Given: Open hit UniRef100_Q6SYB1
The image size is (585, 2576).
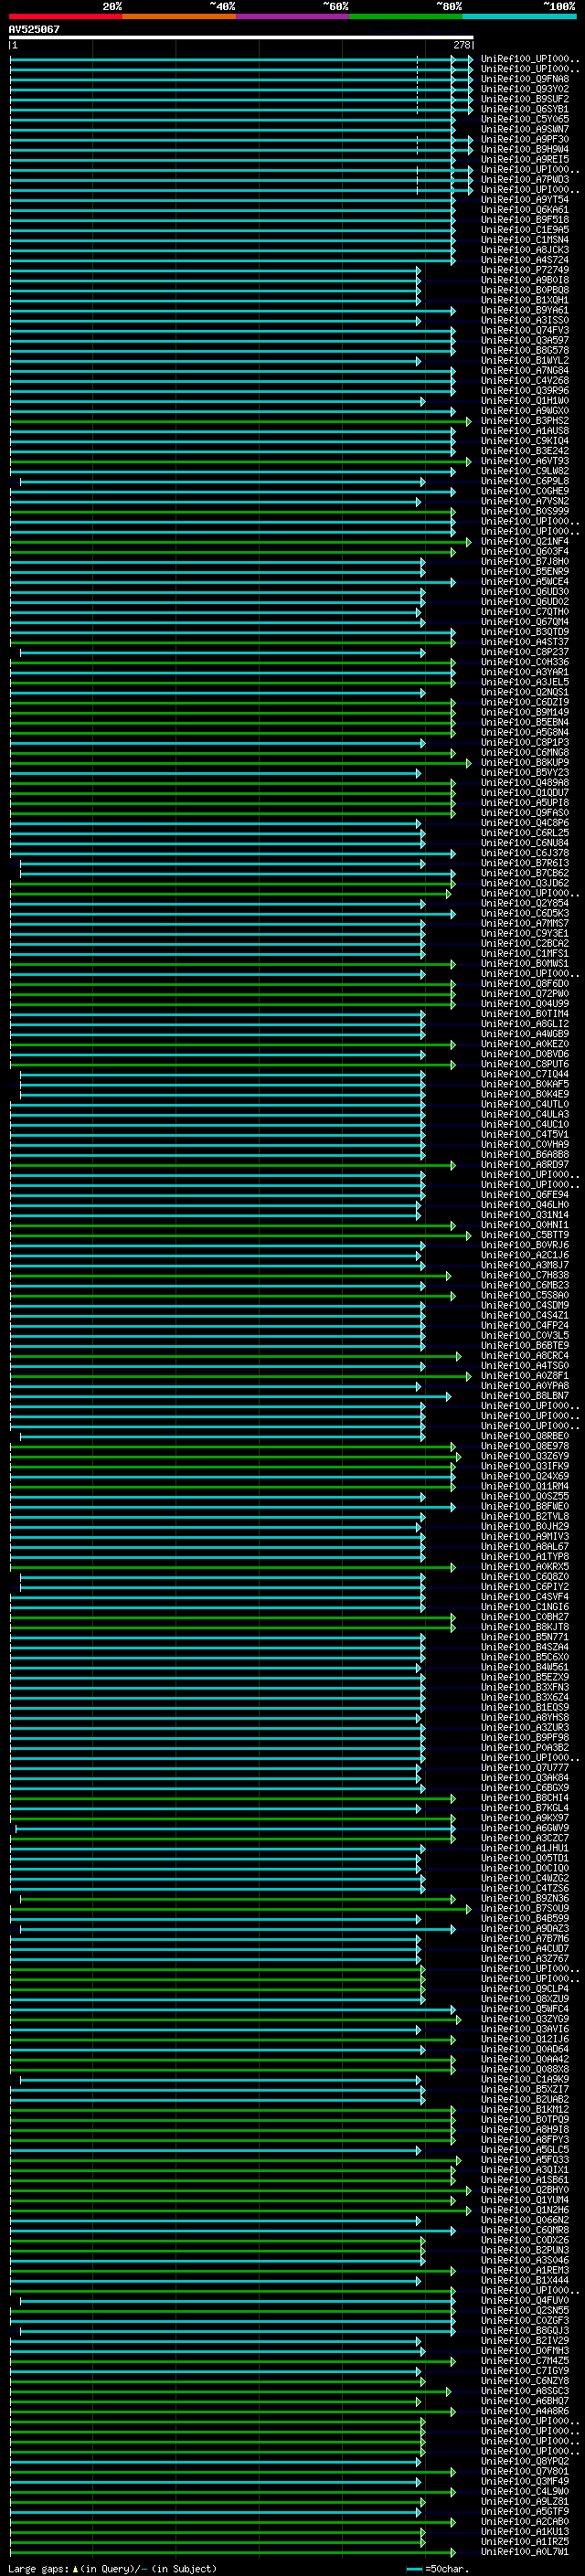Looking at the screenshot, I should (x=525, y=109).
